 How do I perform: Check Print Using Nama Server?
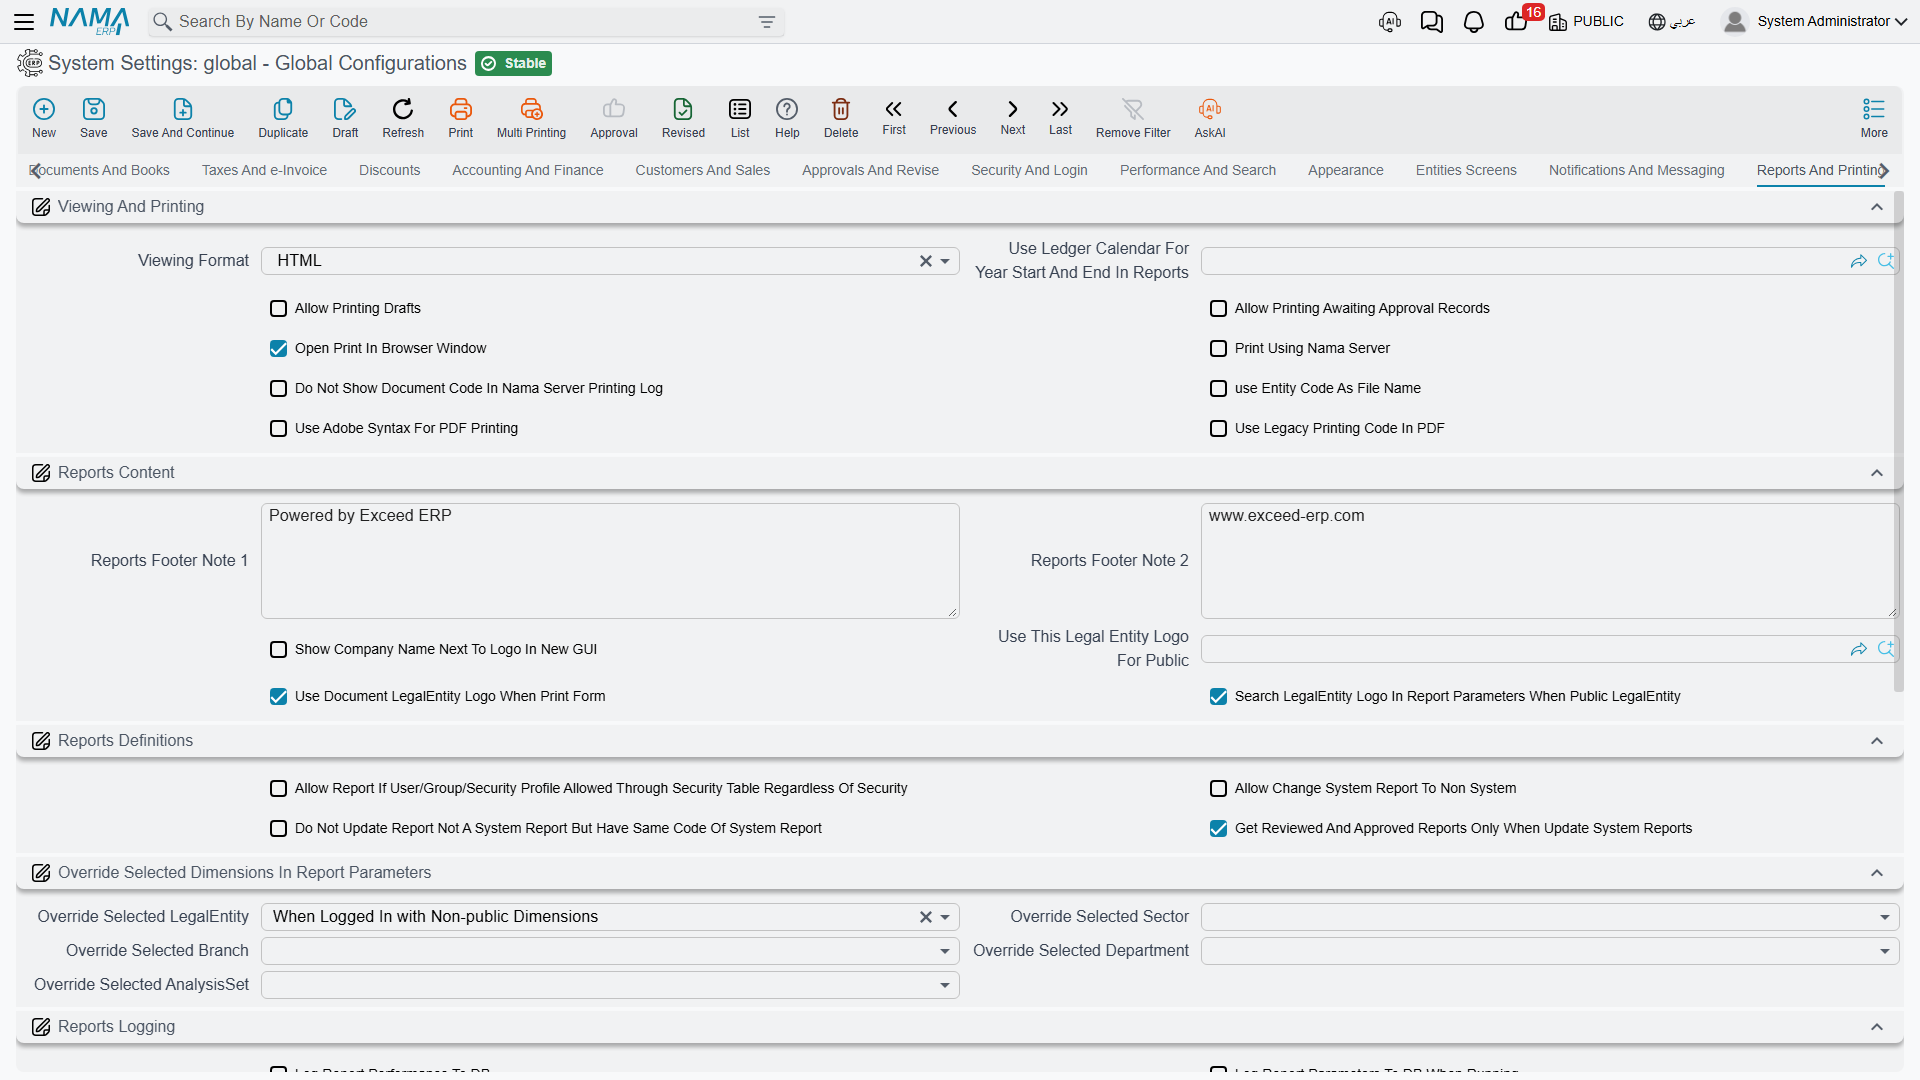pyautogui.click(x=1219, y=349)
